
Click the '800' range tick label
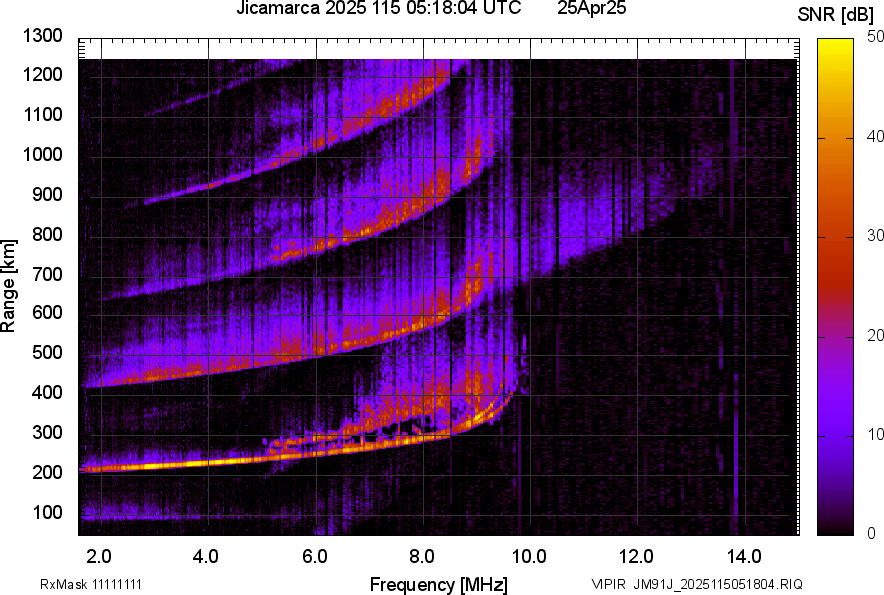[x=47, y=234]
